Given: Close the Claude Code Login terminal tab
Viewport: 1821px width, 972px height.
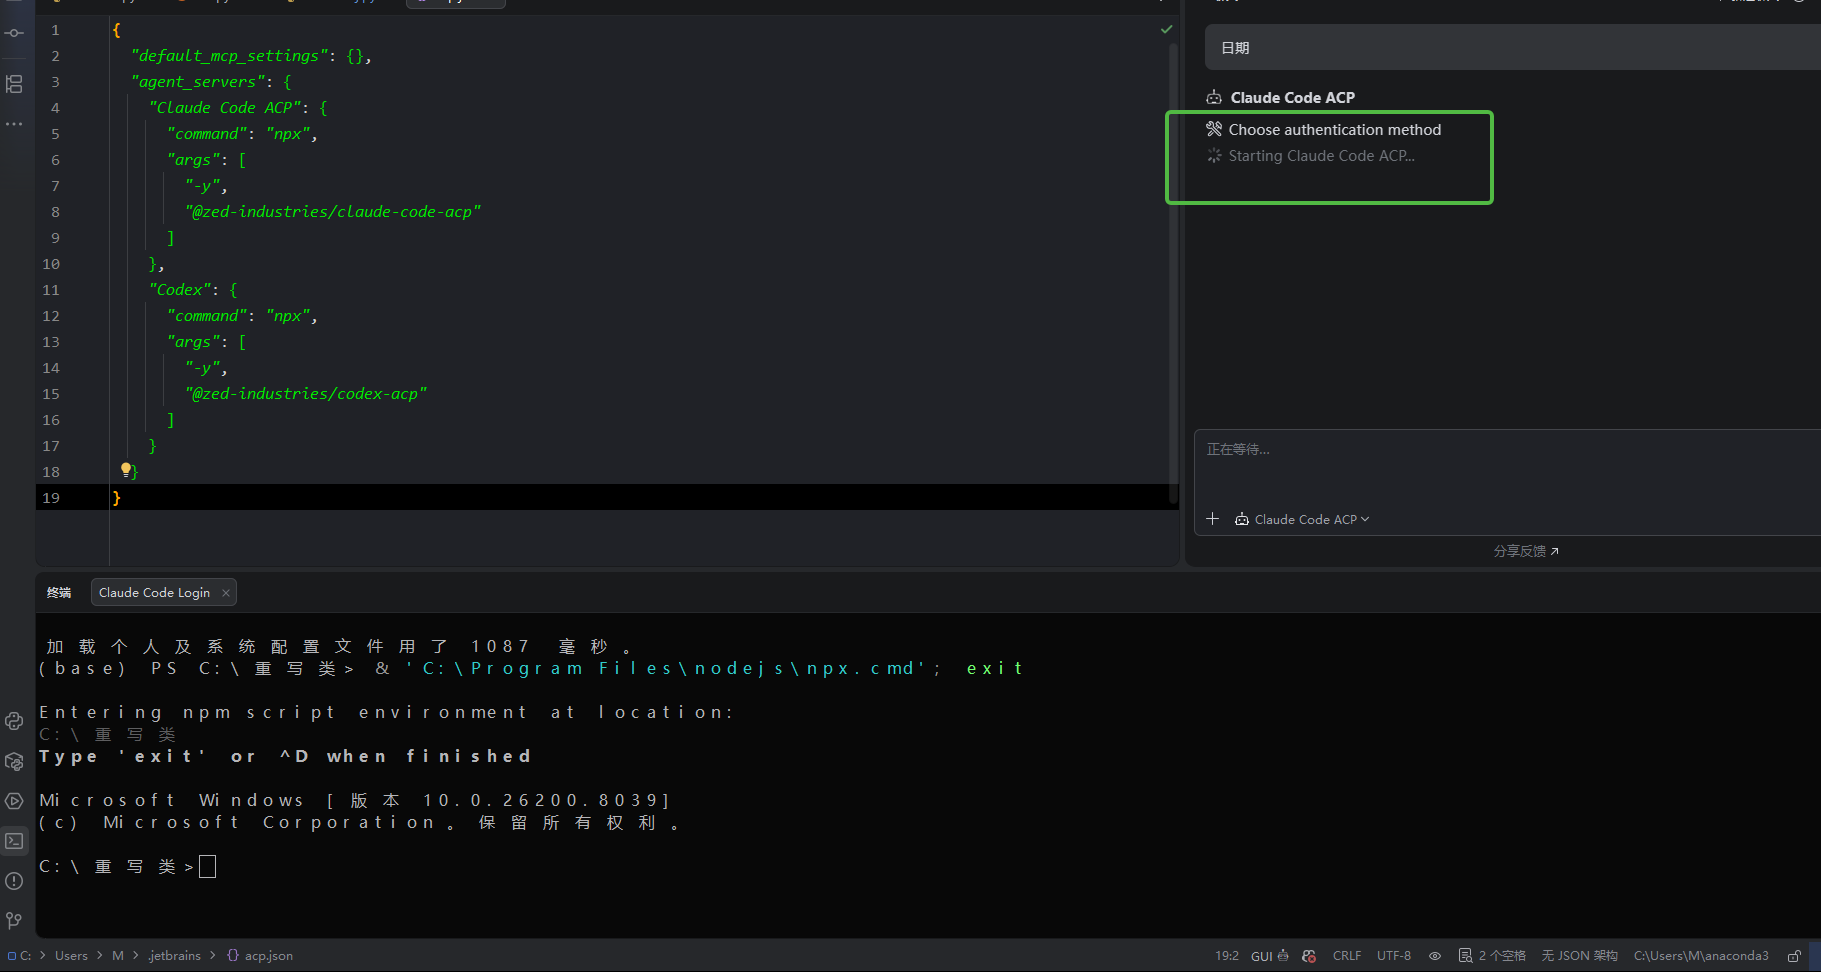Looking at the screenshot, I should pos(226,593).
